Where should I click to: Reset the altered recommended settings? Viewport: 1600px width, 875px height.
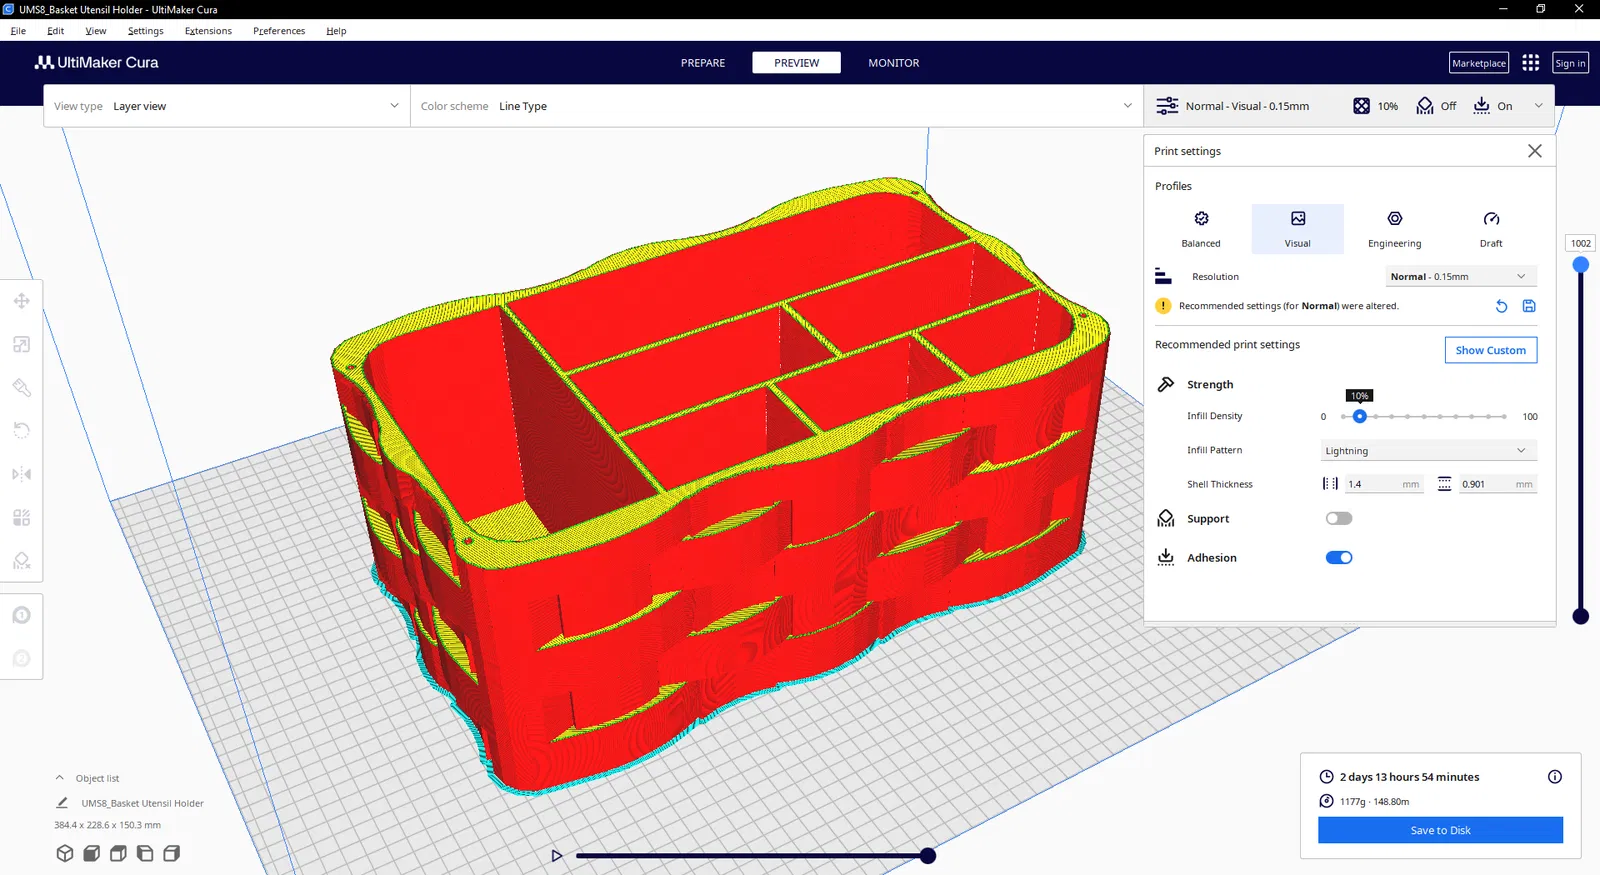coord(1501,306)
